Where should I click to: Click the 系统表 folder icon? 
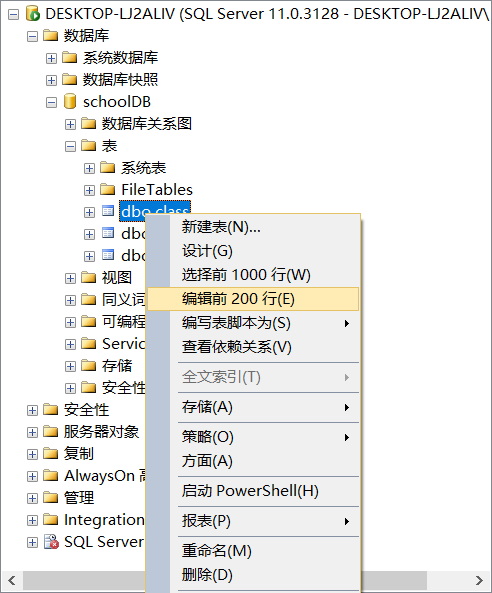tap(108, 168)
